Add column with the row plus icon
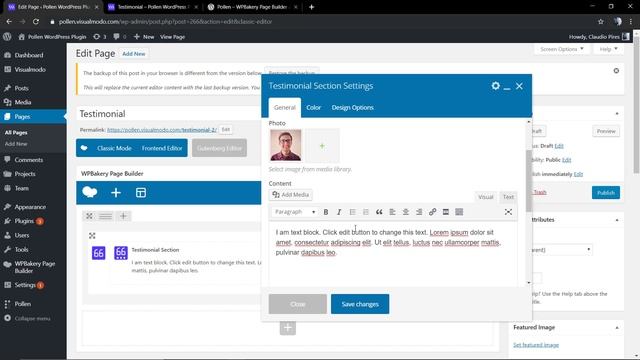 (123, 216)
